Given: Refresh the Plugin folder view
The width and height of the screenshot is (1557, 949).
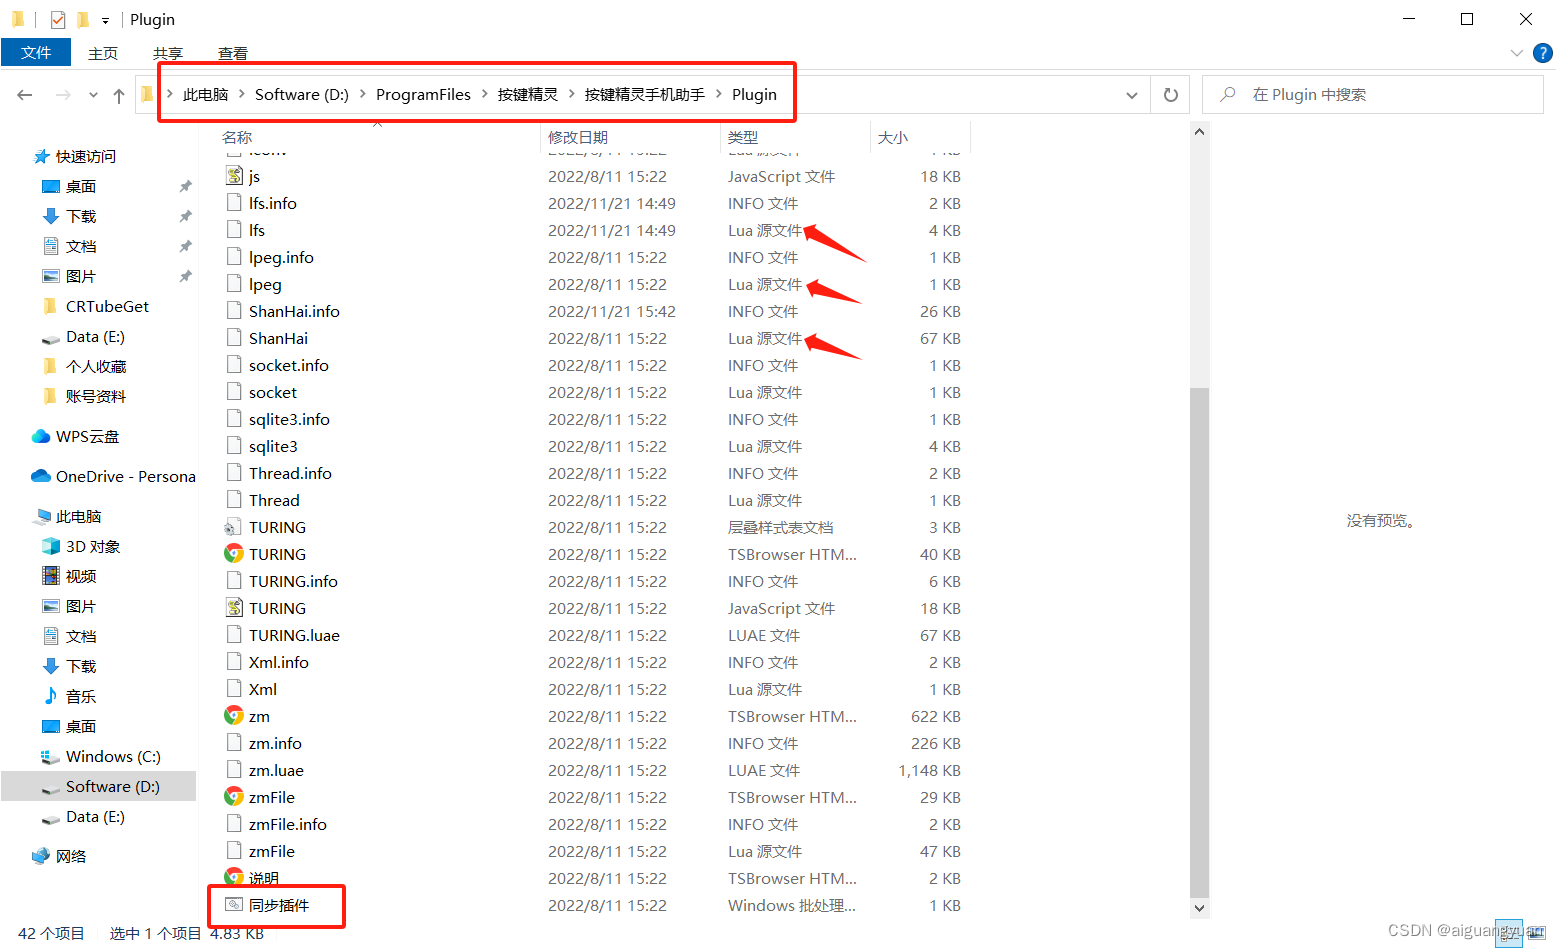Looking at the screenshot, I should tap(1170, 95).
